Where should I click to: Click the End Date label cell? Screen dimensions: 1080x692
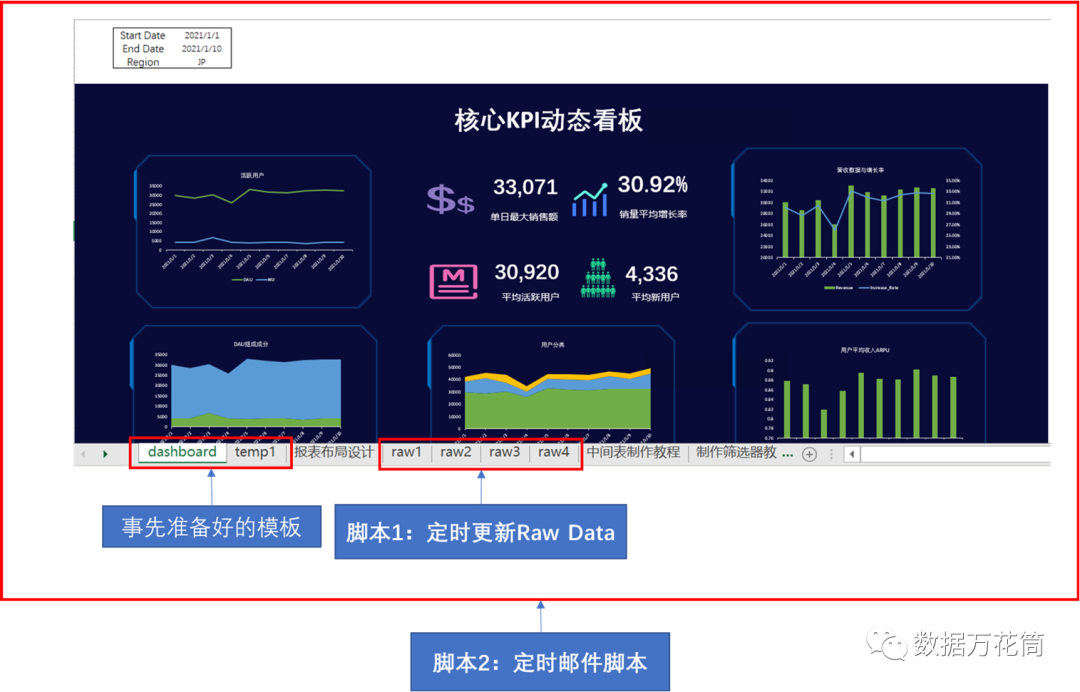[x=143, y=49]
